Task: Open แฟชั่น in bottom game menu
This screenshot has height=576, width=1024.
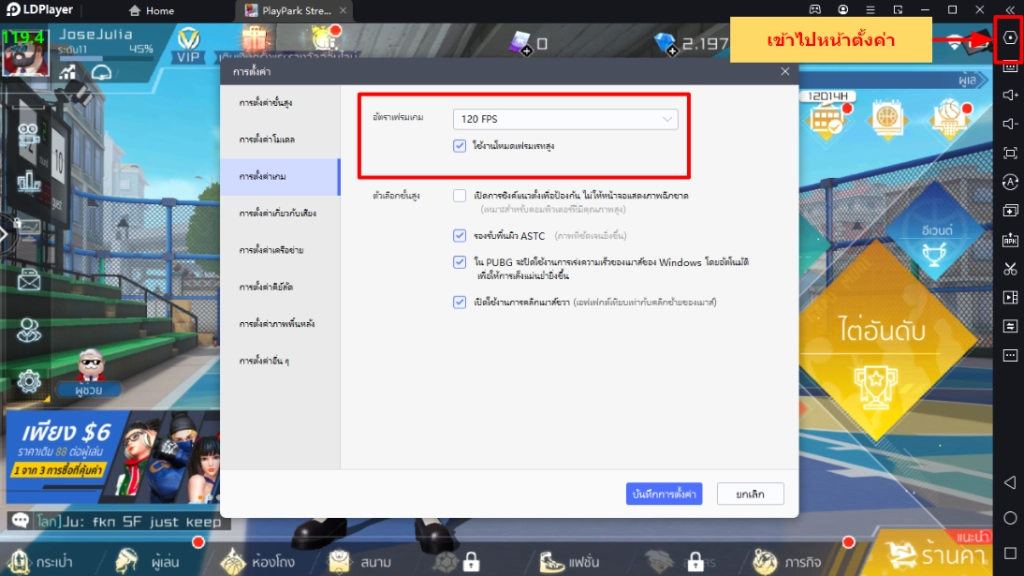Action: click(569, 561)
